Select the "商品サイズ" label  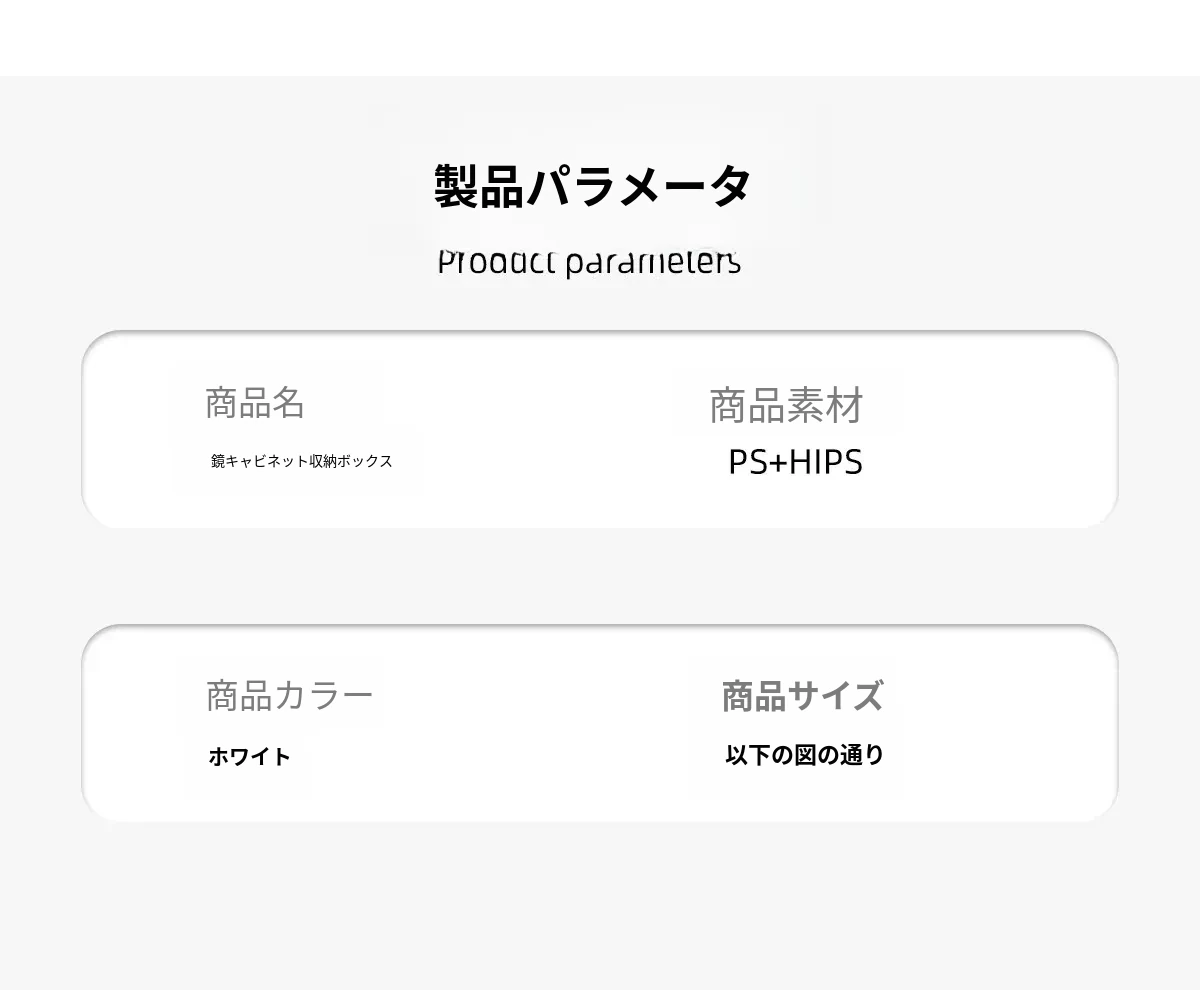coord(802,696)
